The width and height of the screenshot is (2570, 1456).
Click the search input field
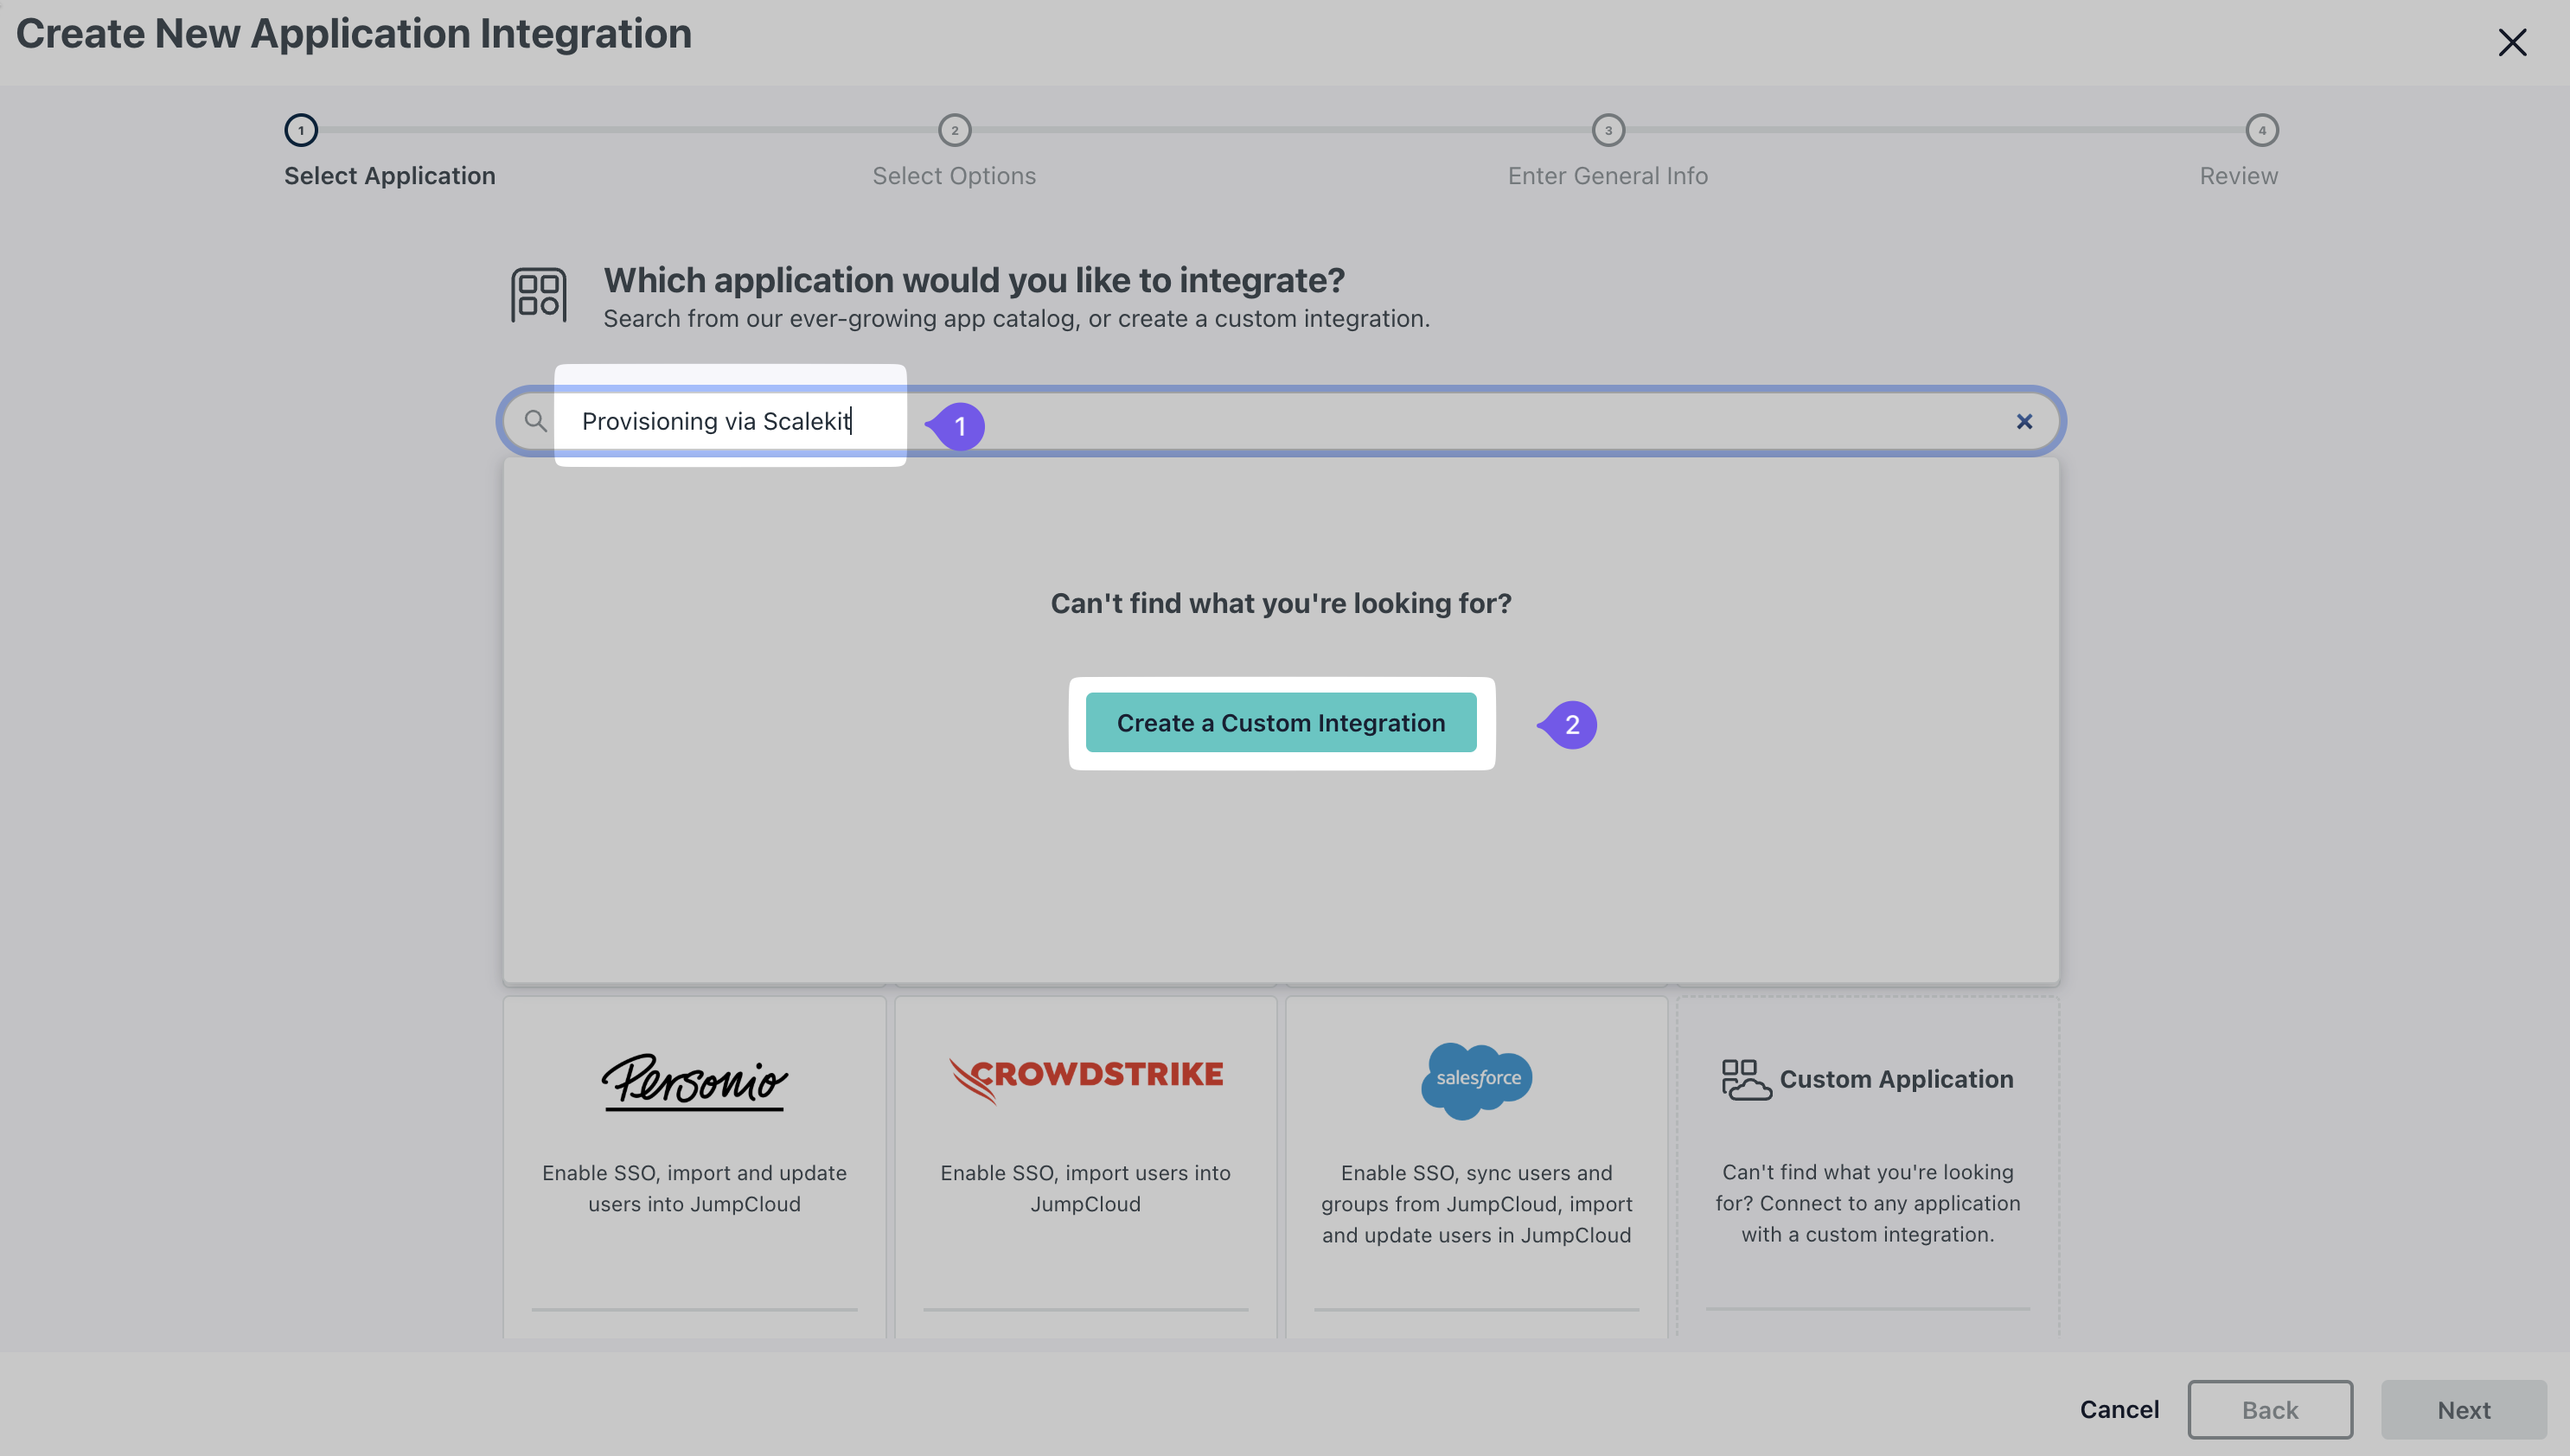point(1278,422)
